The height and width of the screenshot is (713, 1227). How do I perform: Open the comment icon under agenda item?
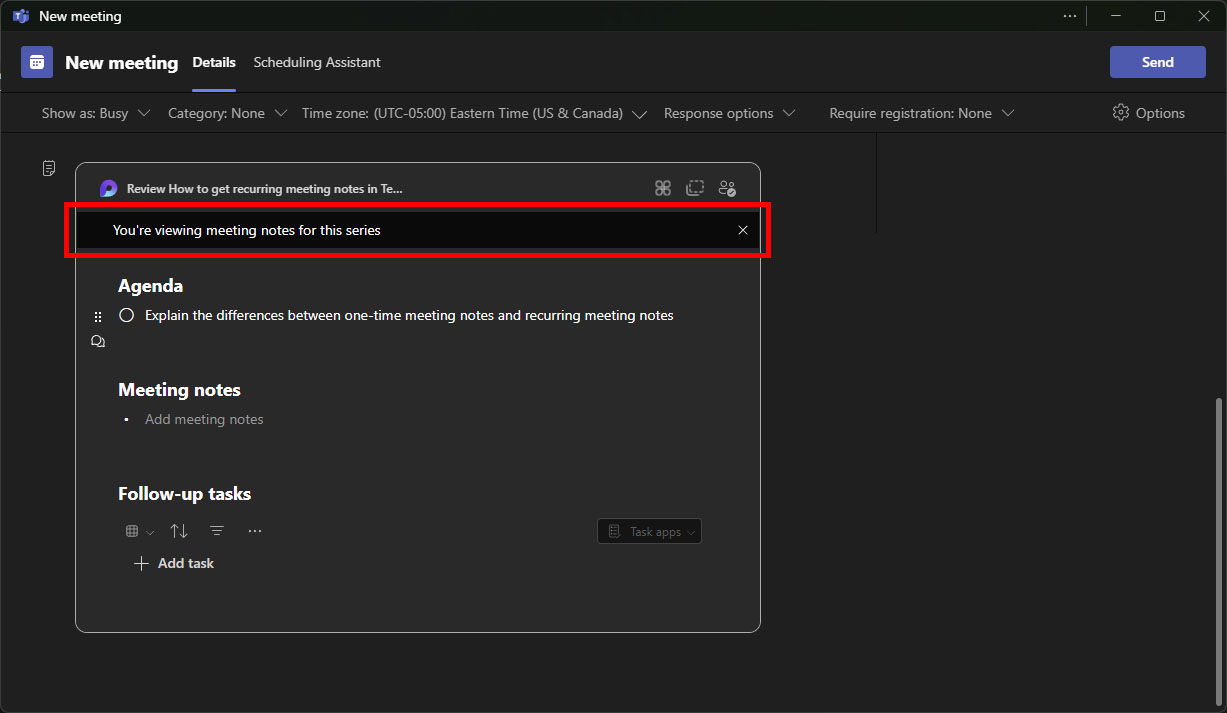tap(98, 341)
